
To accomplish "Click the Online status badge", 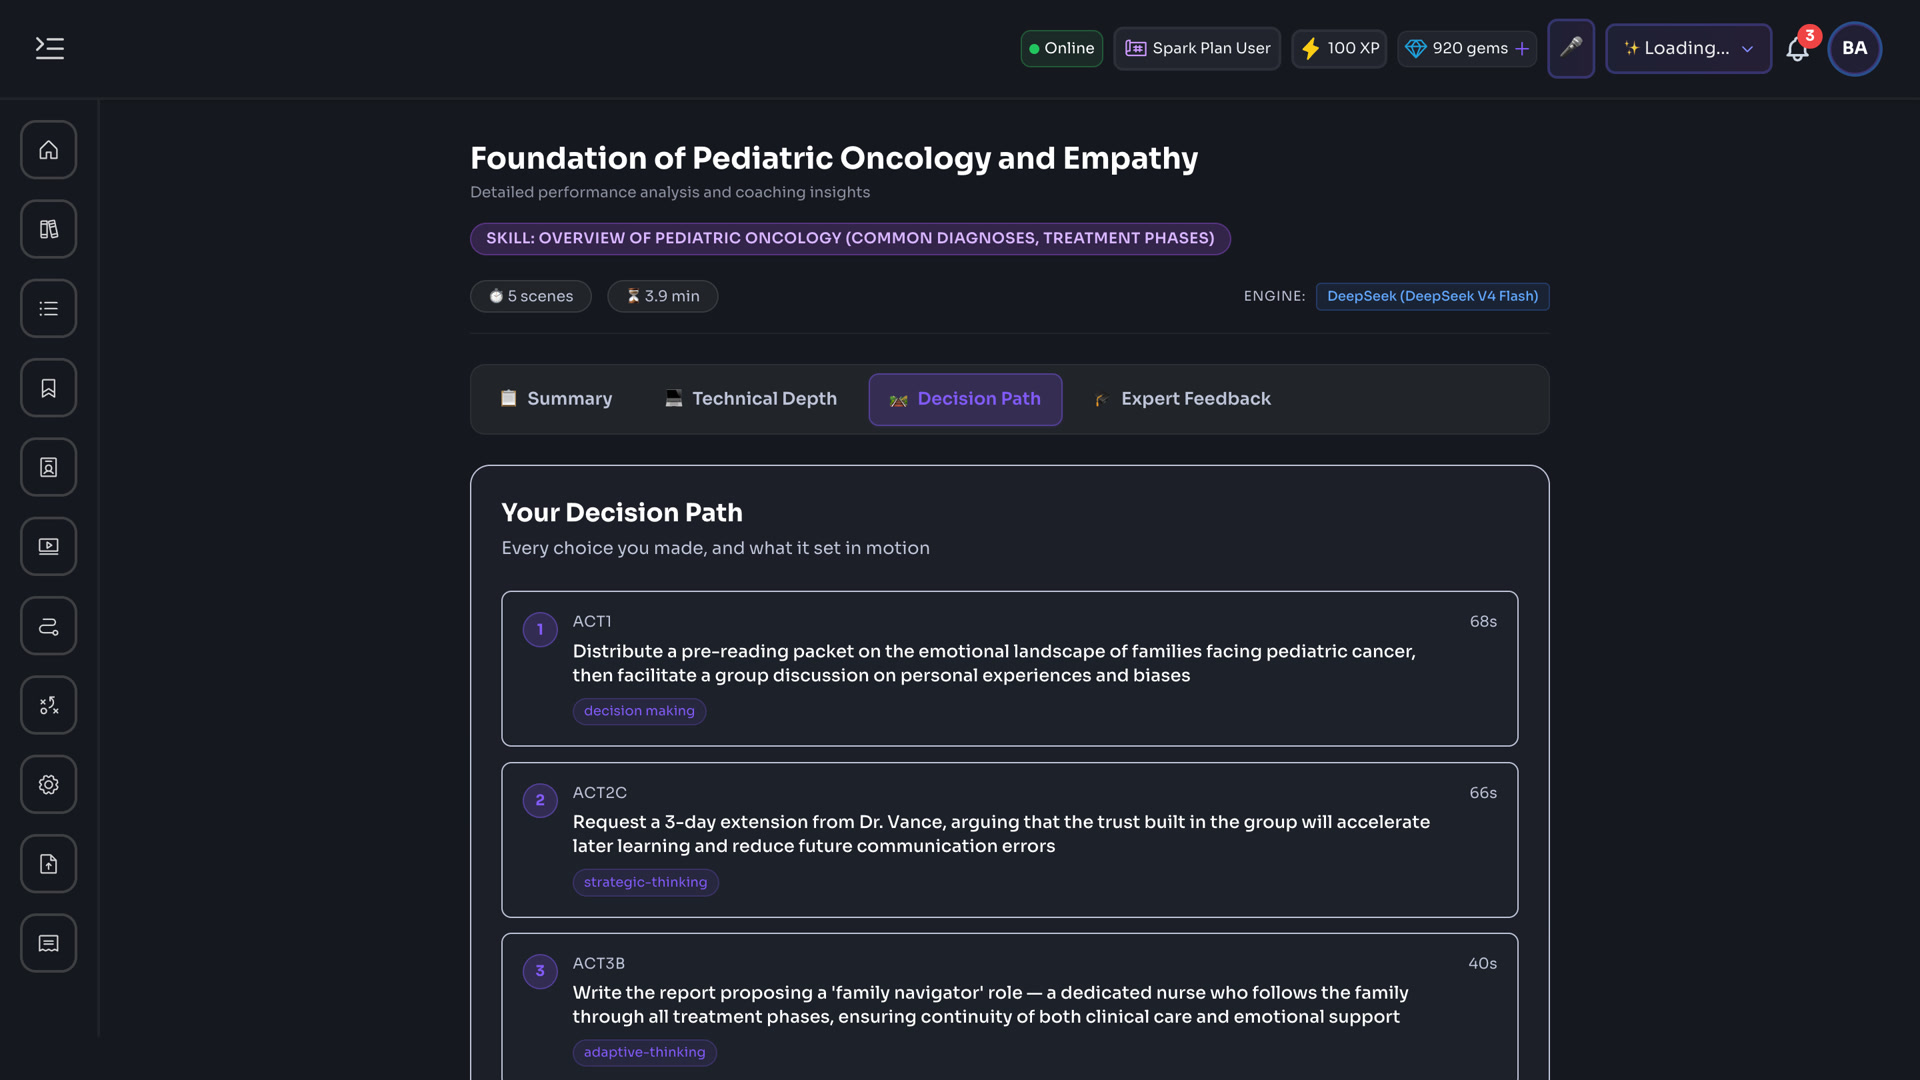I will [1061, 48].
